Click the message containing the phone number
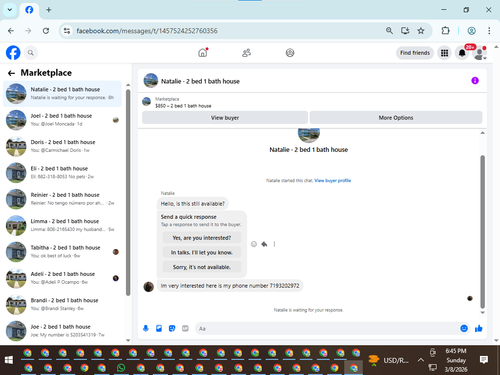This screenshot has width=500, height=375. [230, 286]
